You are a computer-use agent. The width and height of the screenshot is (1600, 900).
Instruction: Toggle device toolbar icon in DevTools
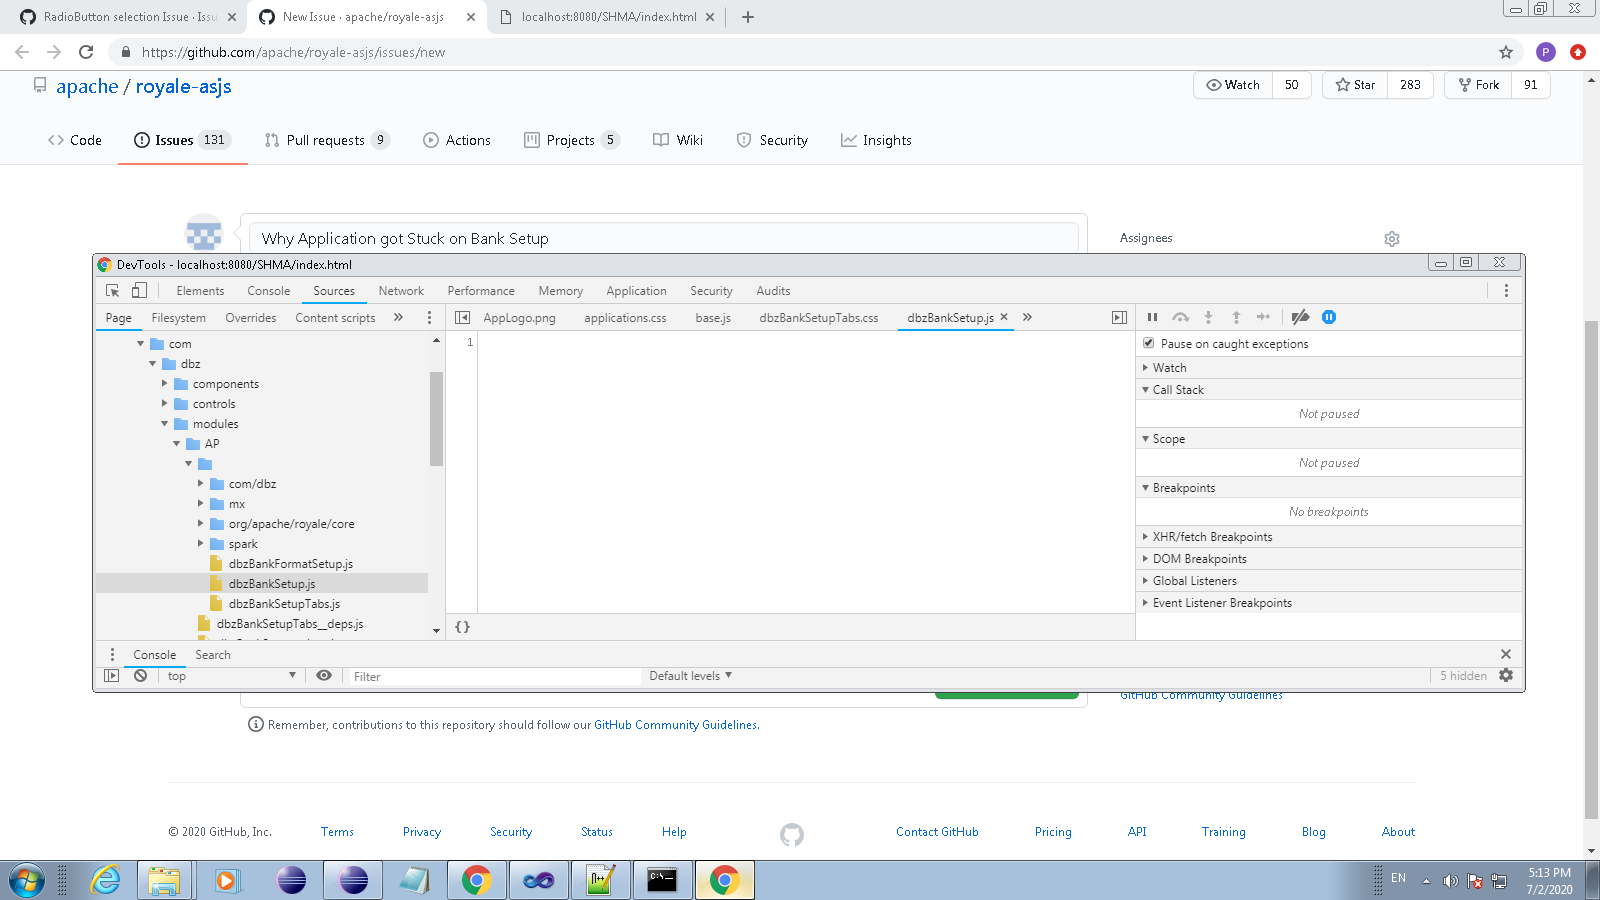click(139, 291)
